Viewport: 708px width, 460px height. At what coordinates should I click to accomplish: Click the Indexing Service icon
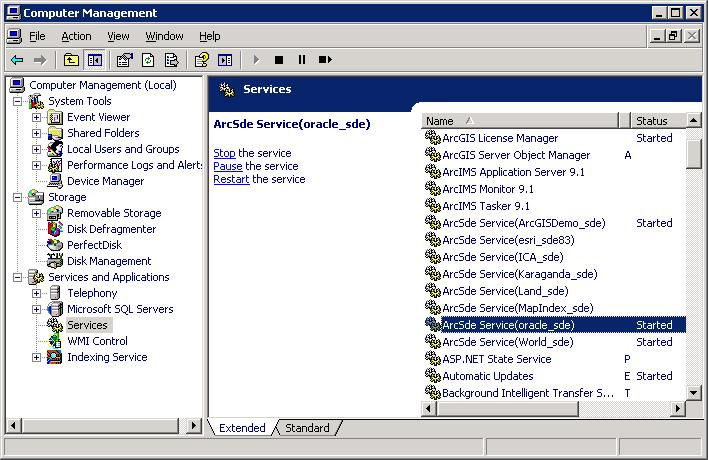(x=55, y=357)
